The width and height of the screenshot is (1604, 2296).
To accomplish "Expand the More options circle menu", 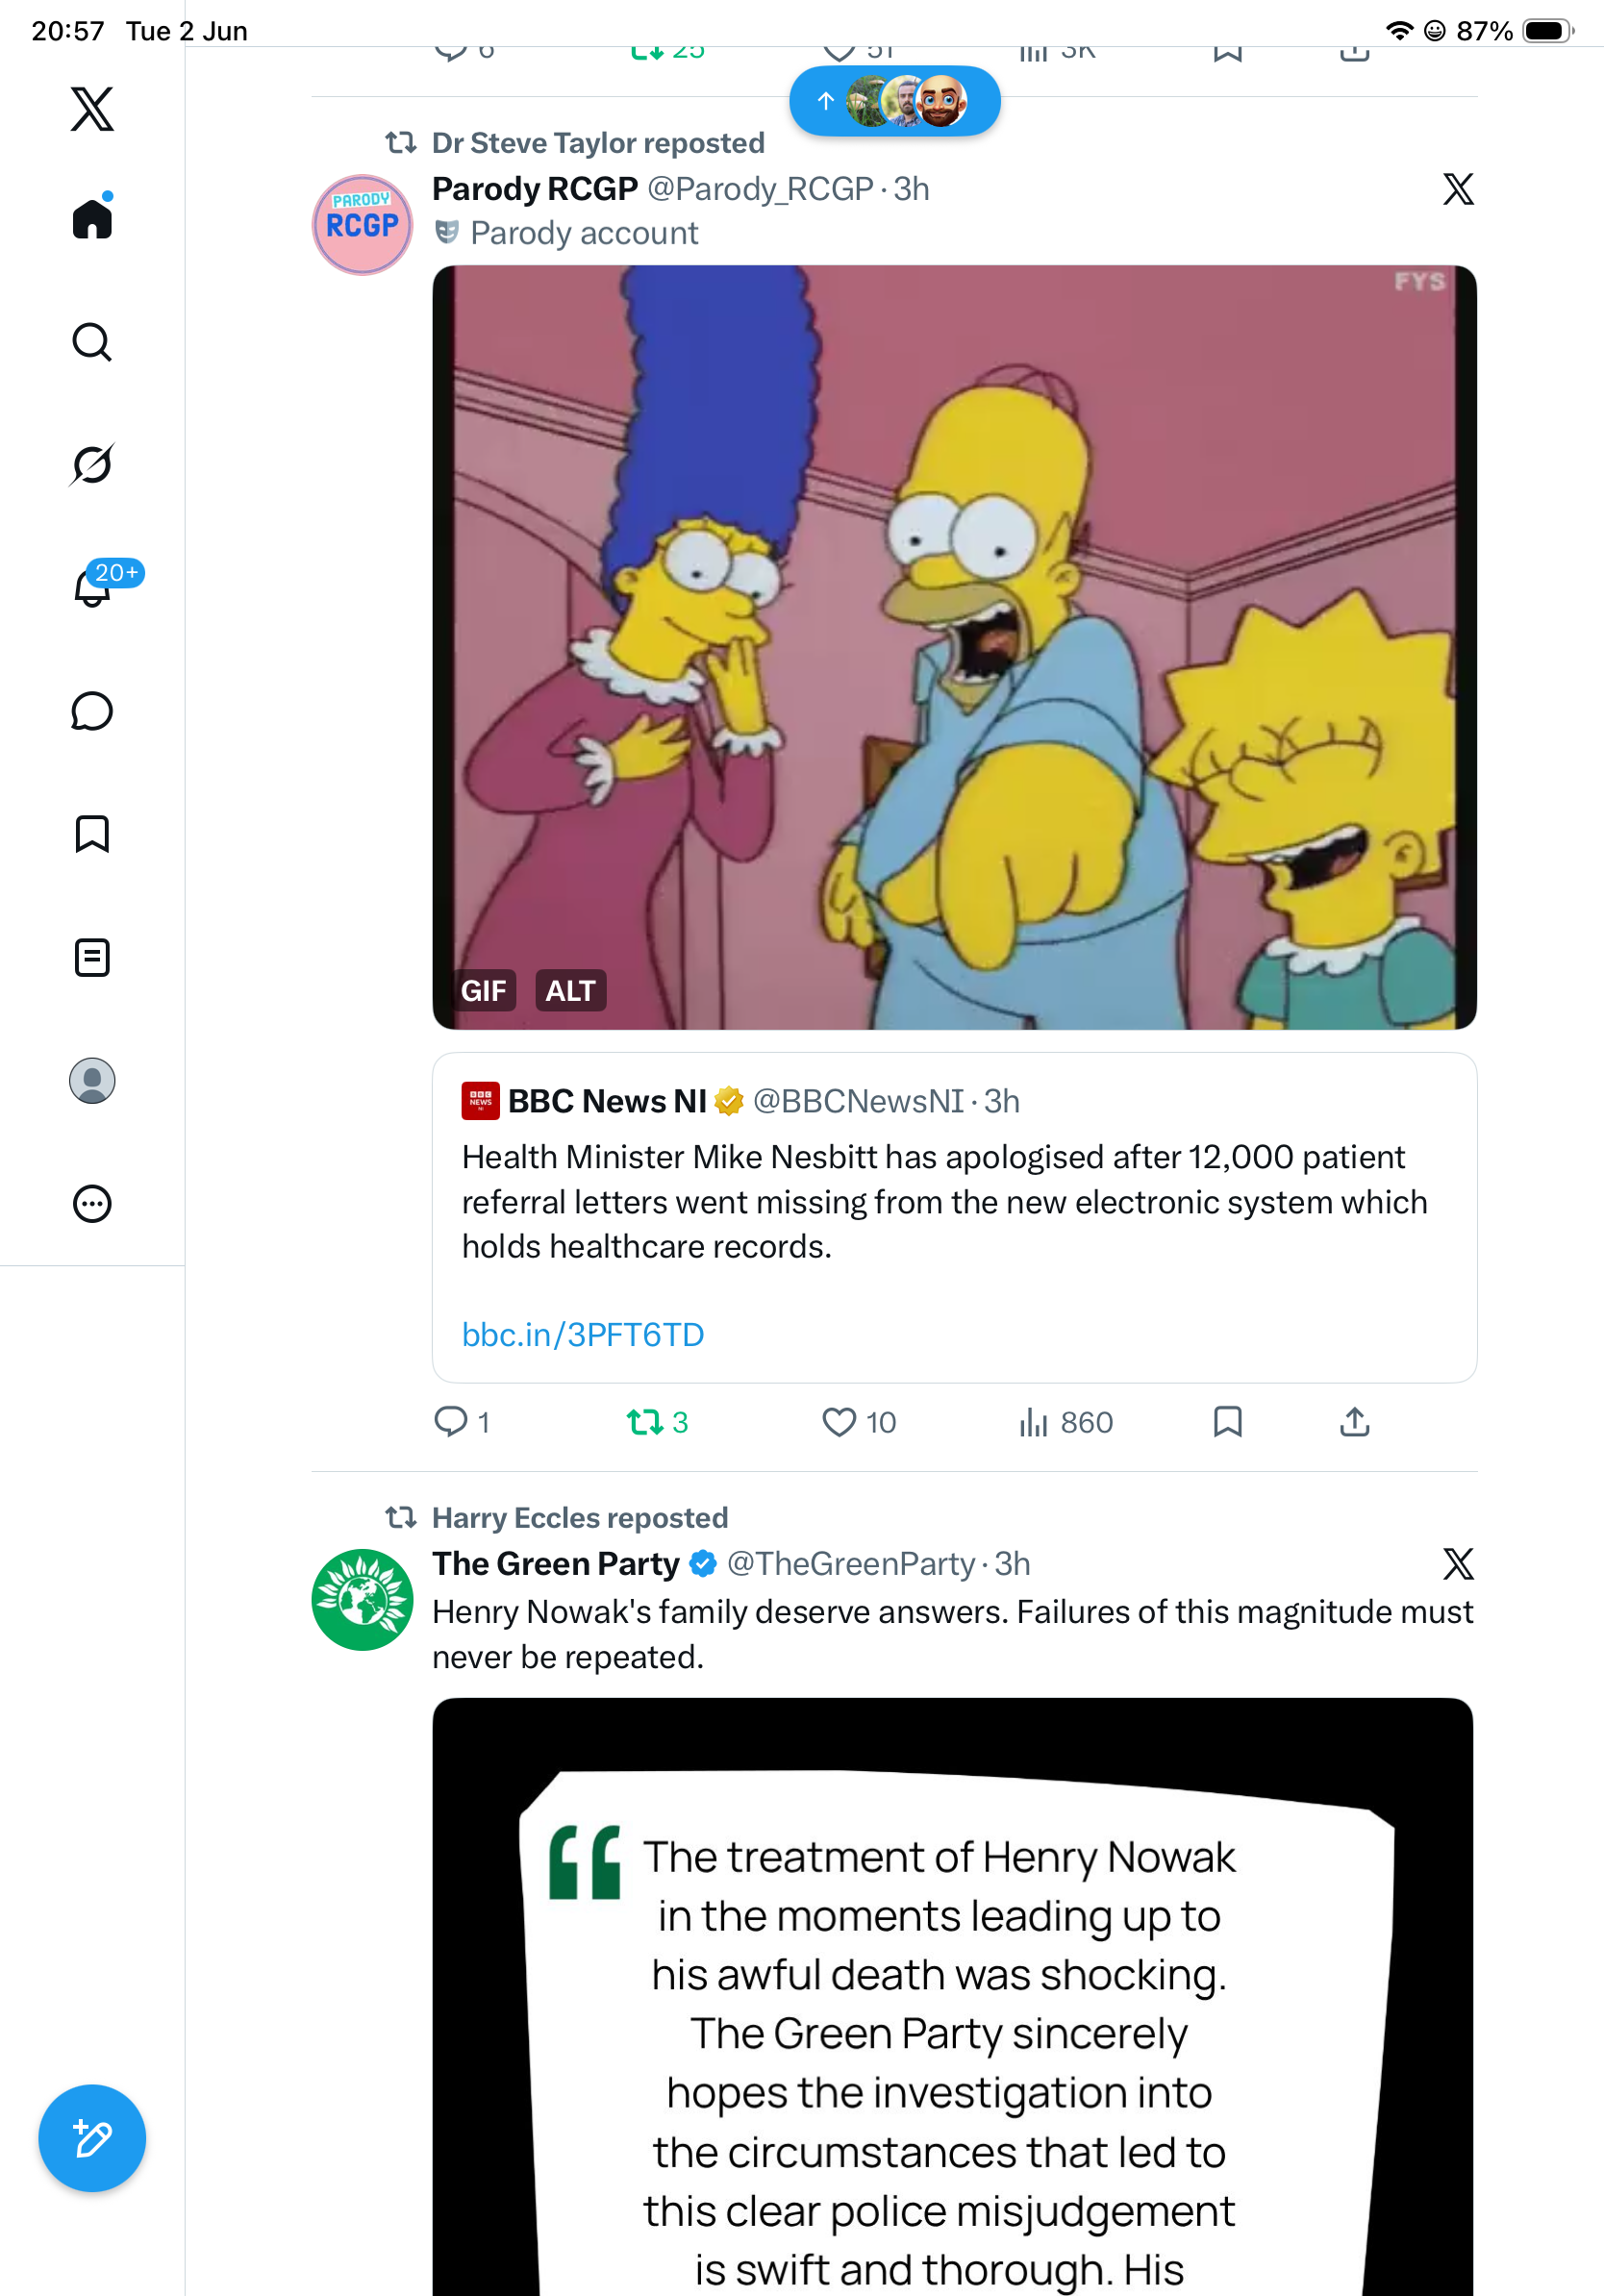I will tap(92, 1204).
